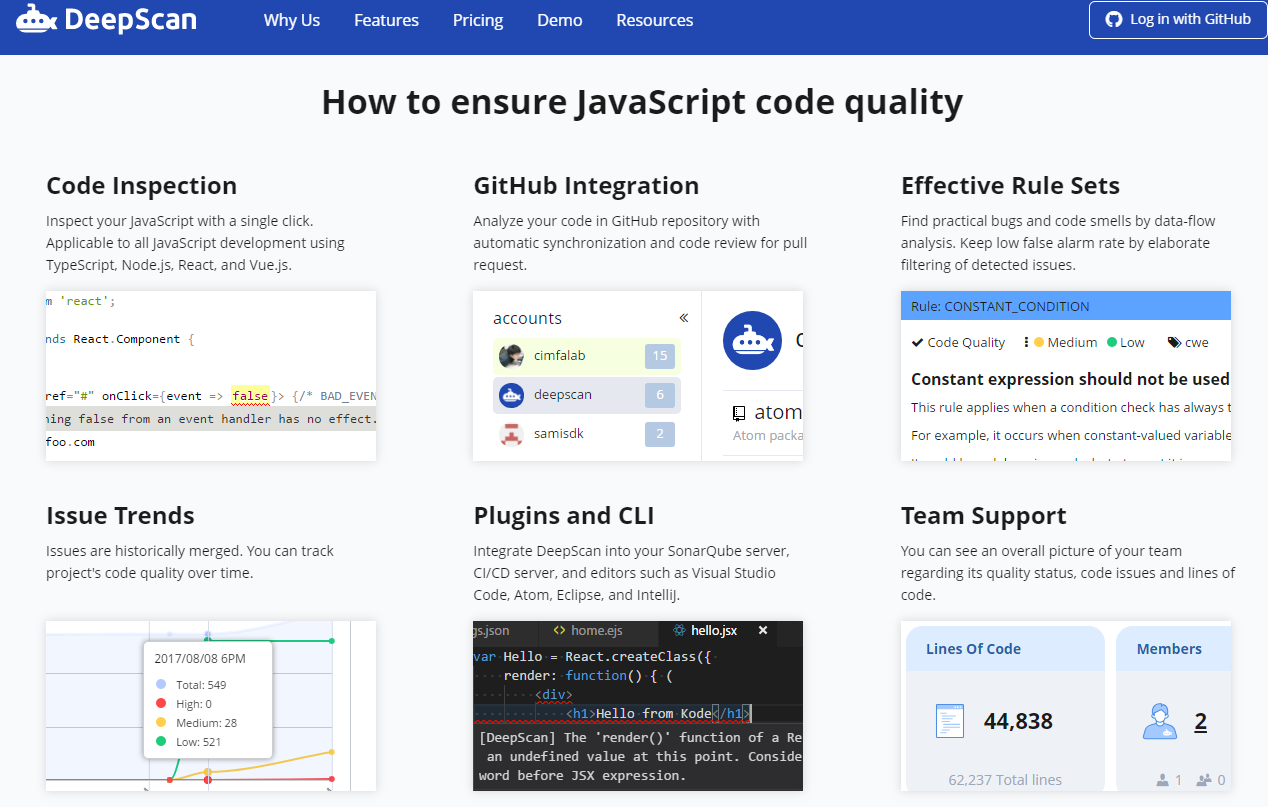Close the hello.jsx editor tab
This screenshot has width=1268, height=807.
(x=763, y=630)
